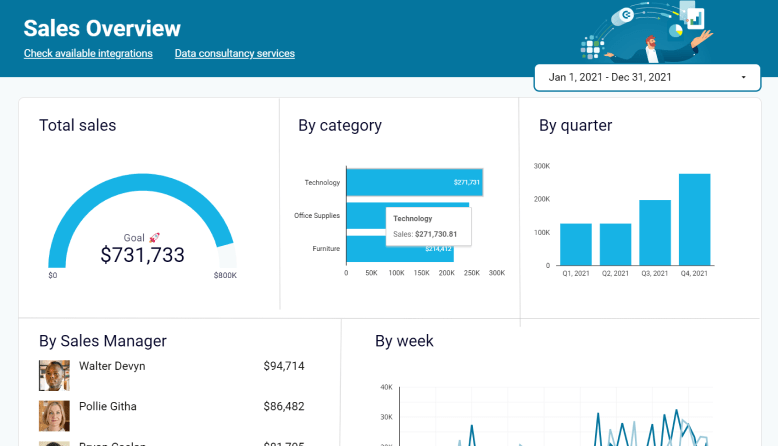Click the Office Supplies axis label

pyautogui.click(x=317, y=215)
